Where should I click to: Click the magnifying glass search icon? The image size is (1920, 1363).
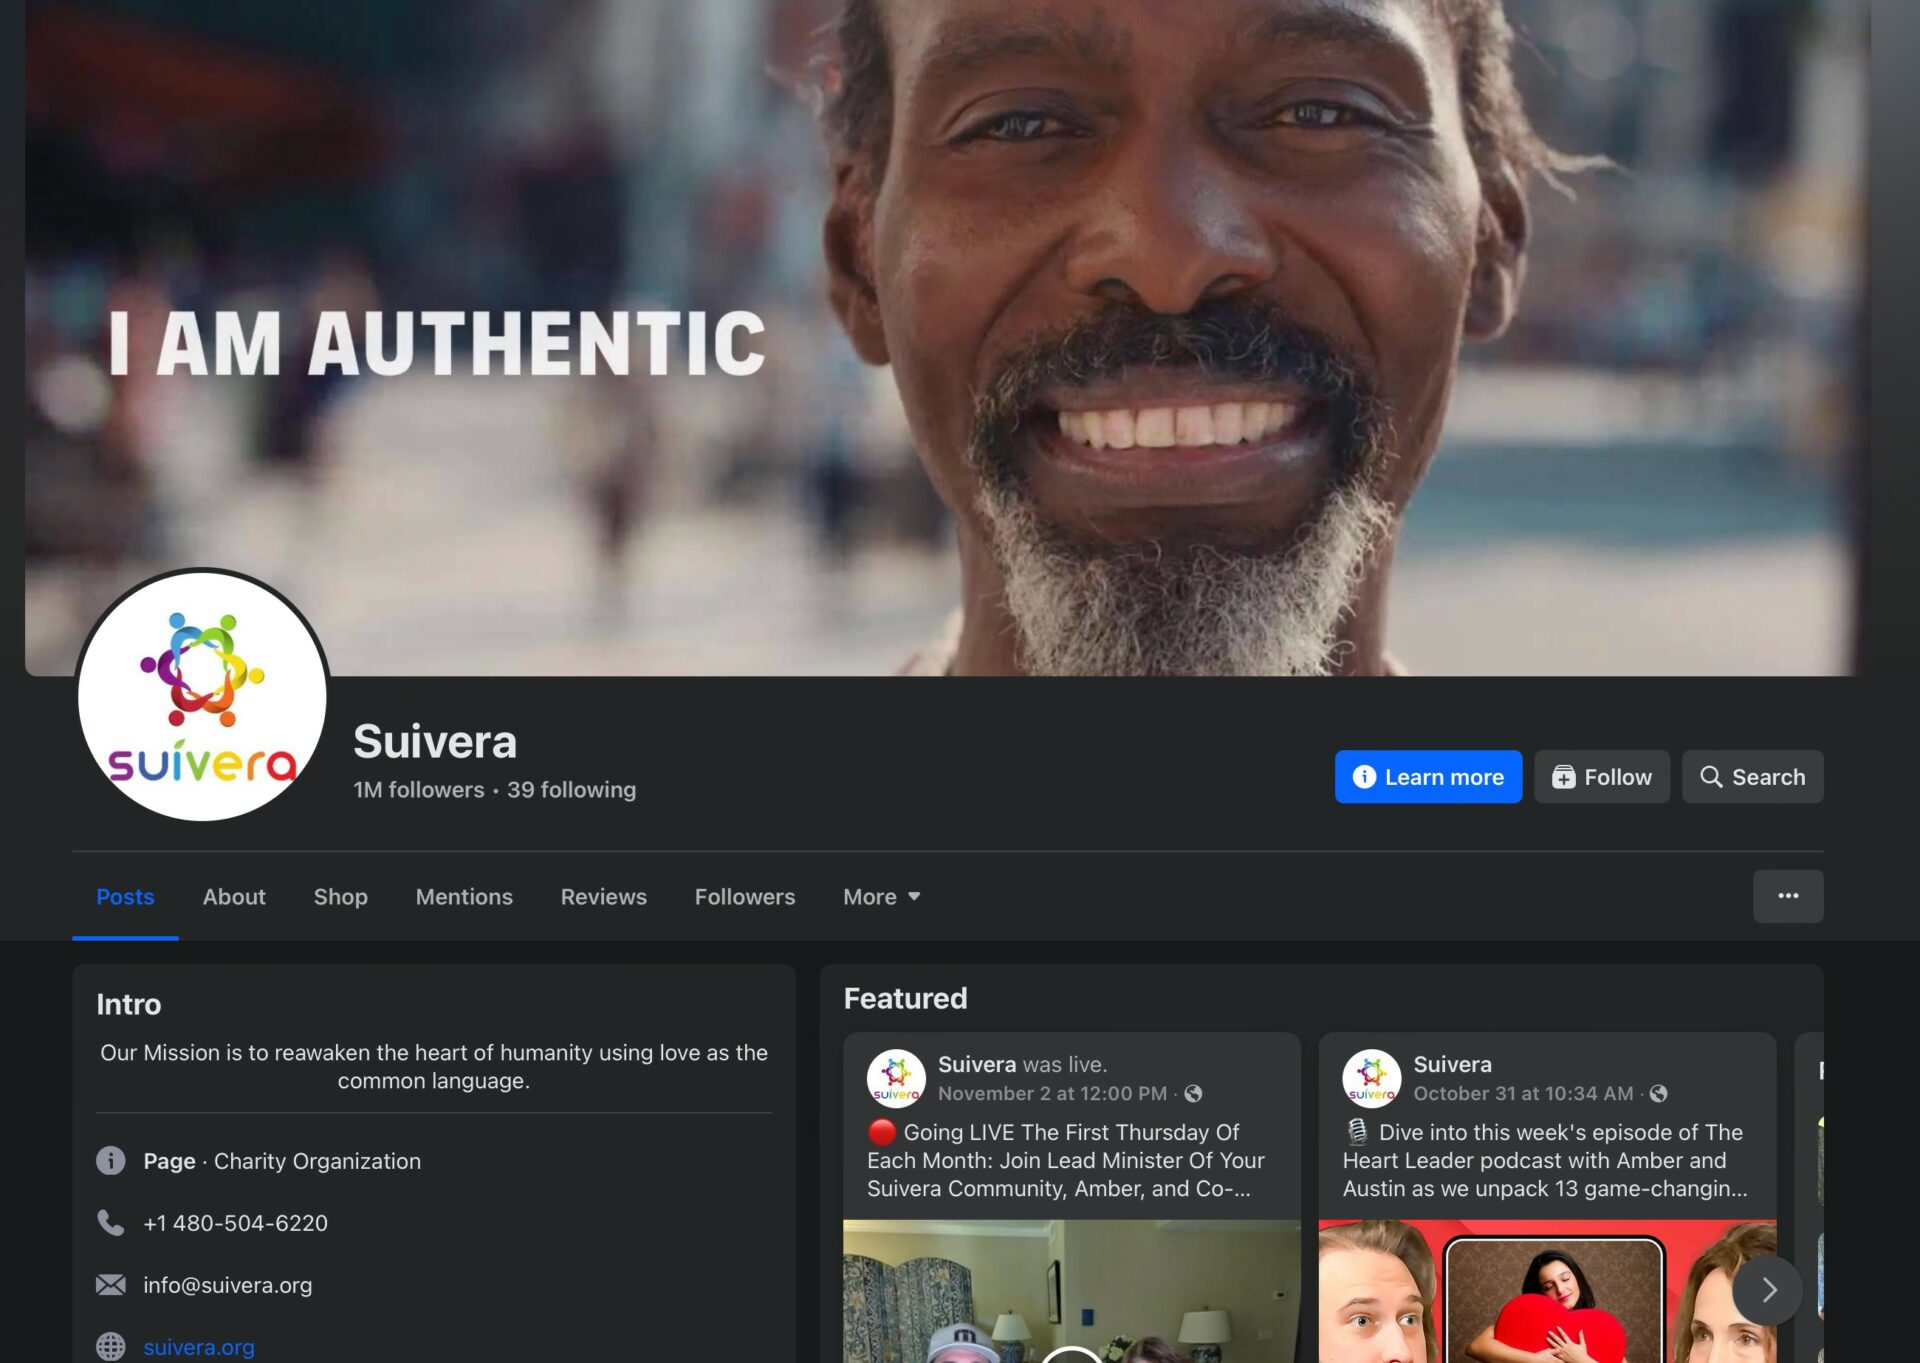tap(1711, 777)
